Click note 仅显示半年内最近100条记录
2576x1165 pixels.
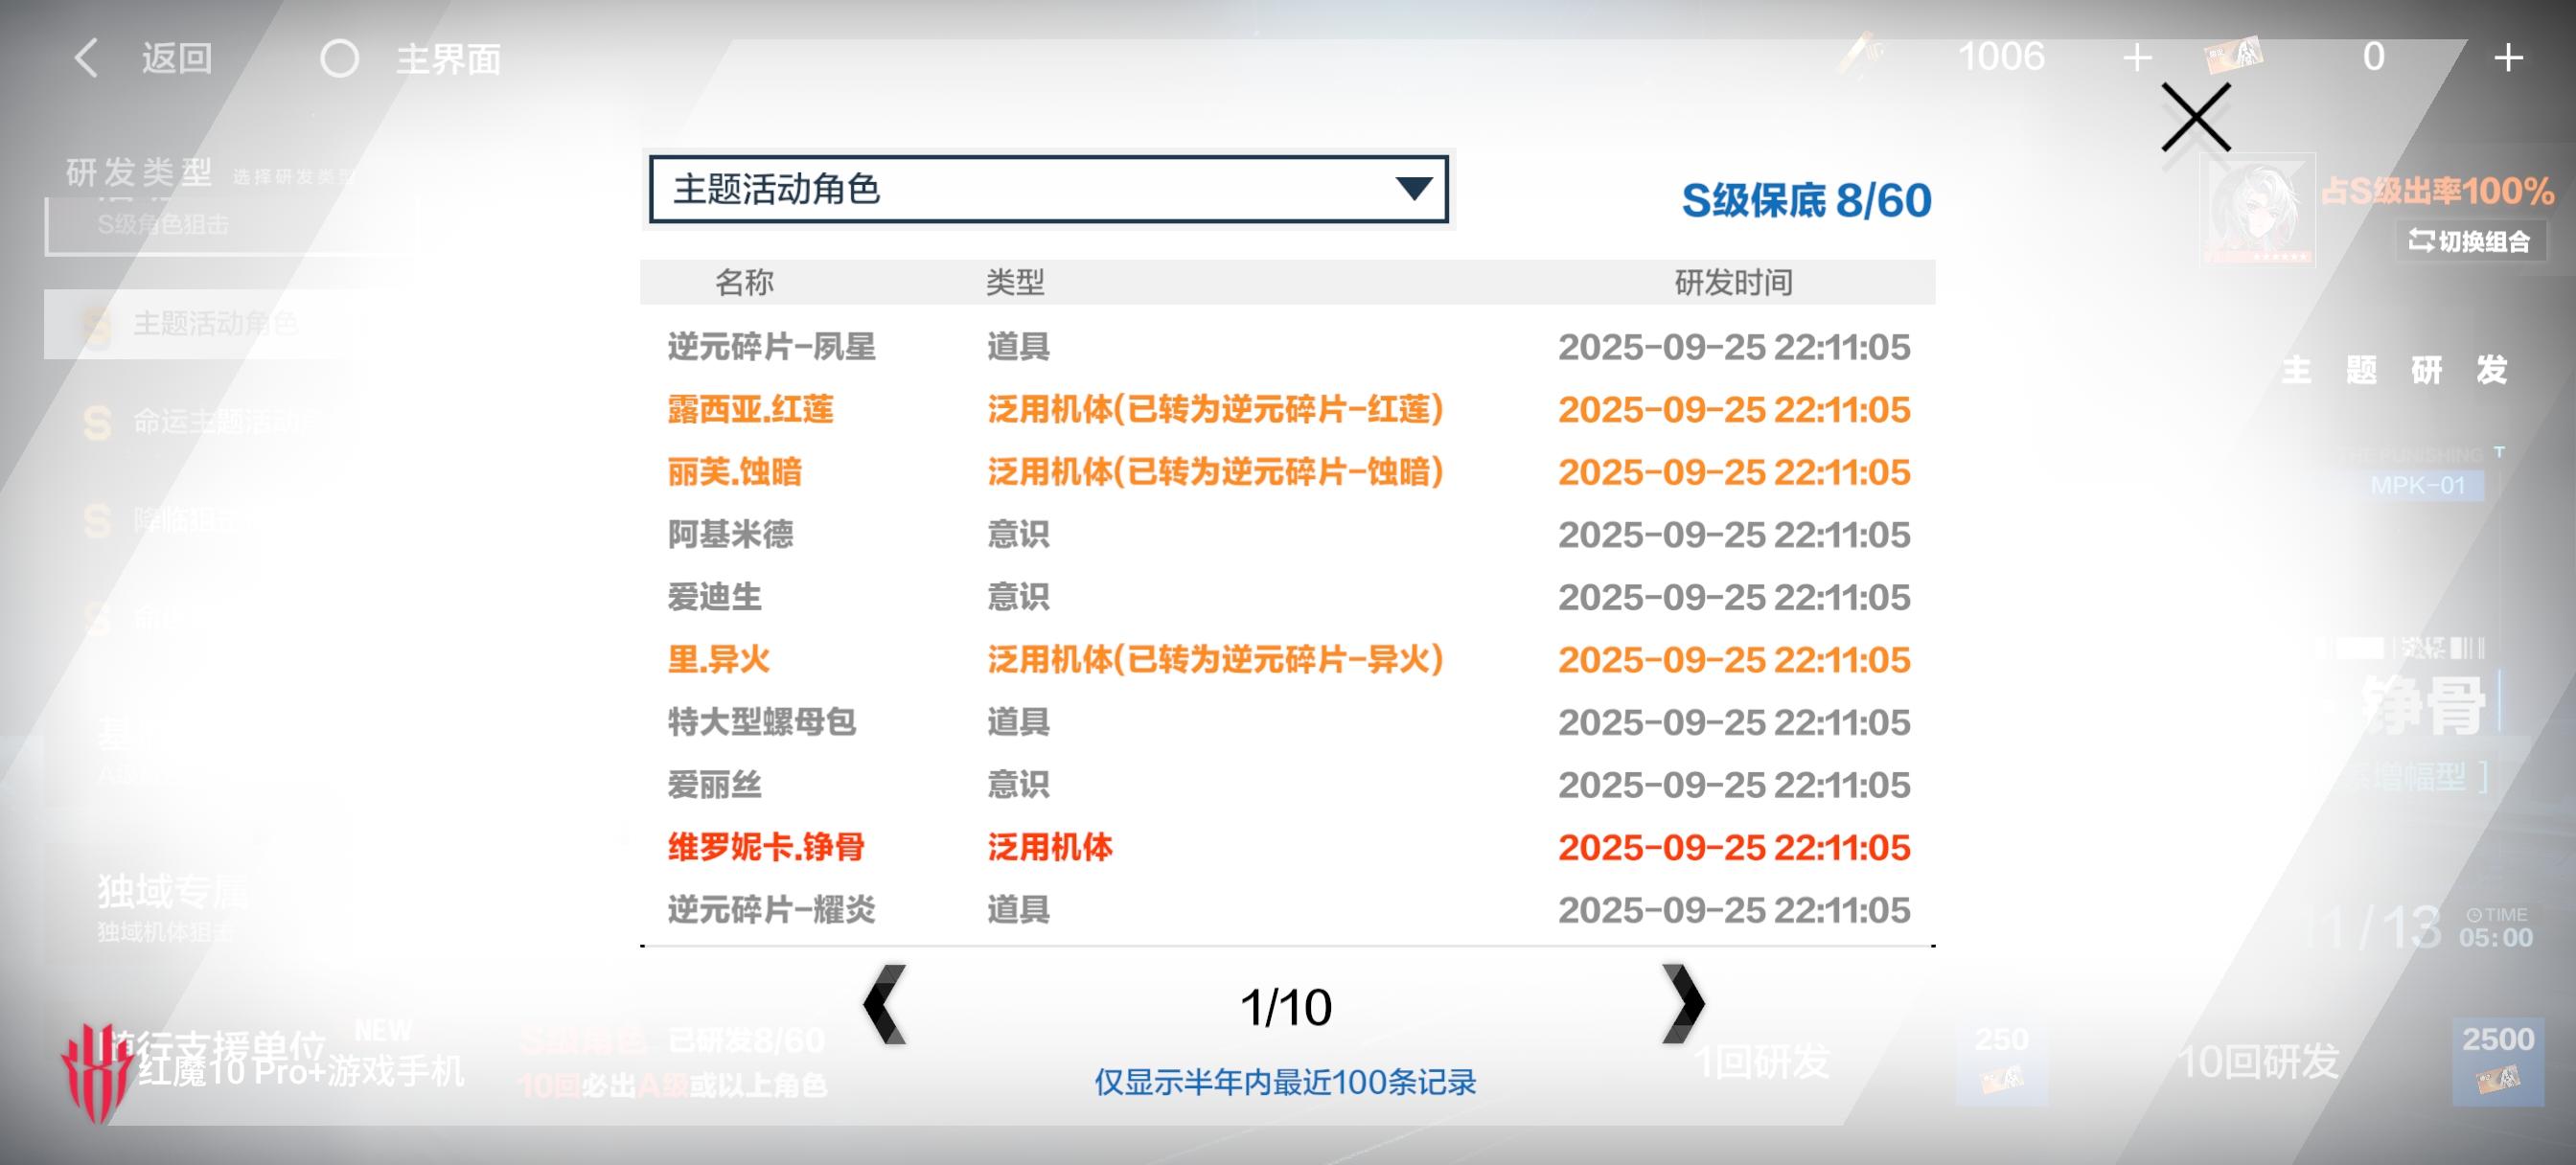(1285, 1082)
